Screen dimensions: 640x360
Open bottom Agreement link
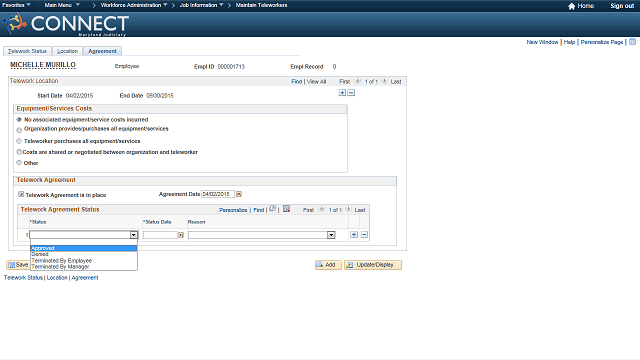(x=85, y=278)
